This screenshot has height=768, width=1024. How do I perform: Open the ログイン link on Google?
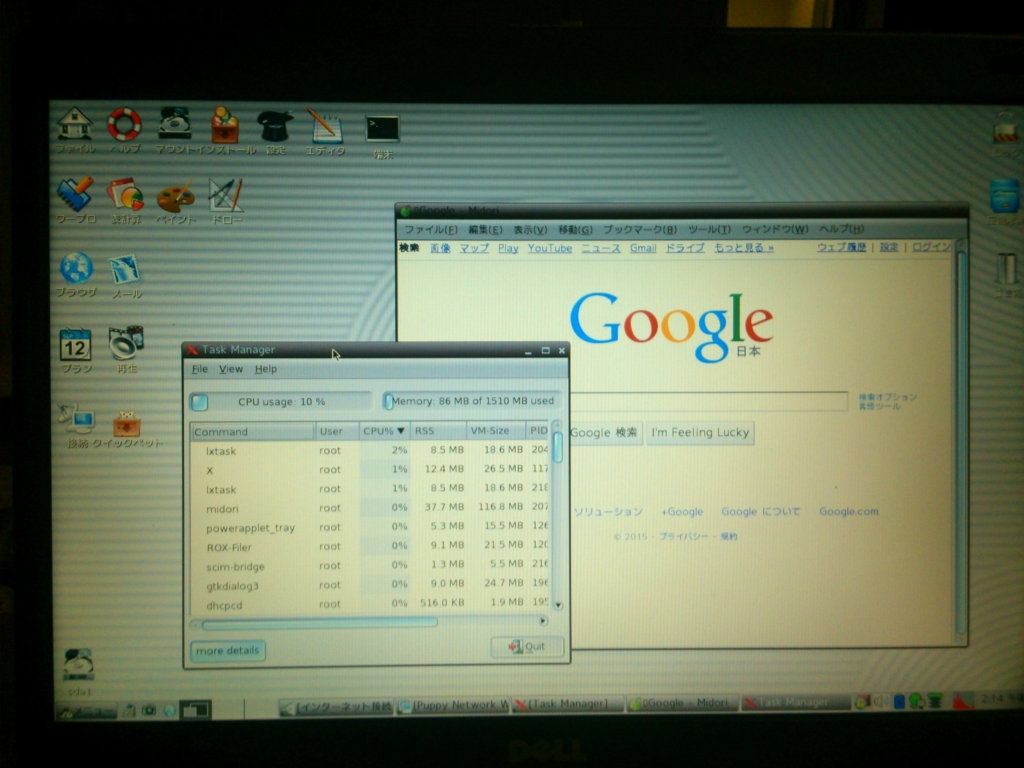931,247
